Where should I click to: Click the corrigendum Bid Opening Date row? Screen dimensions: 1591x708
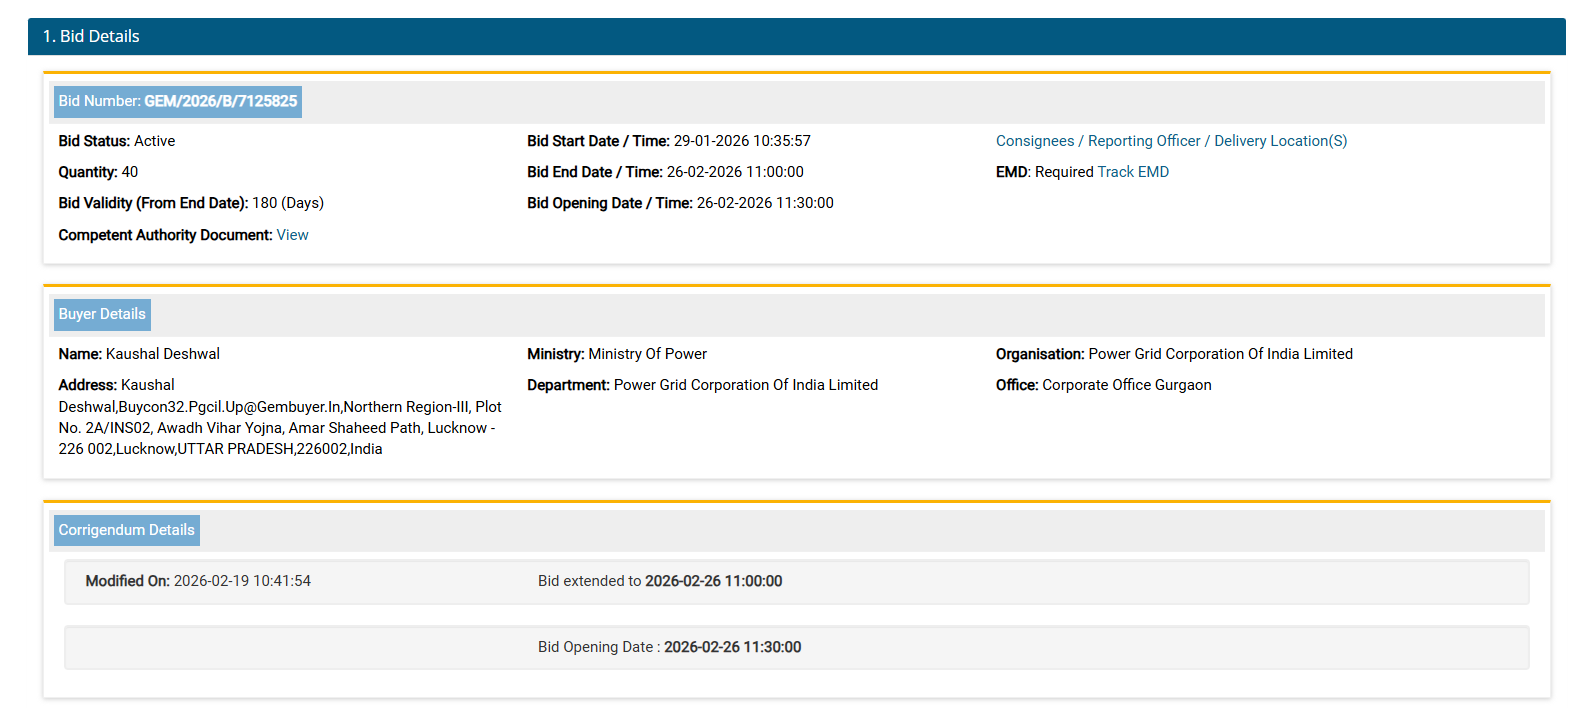(x=796, y=648)
